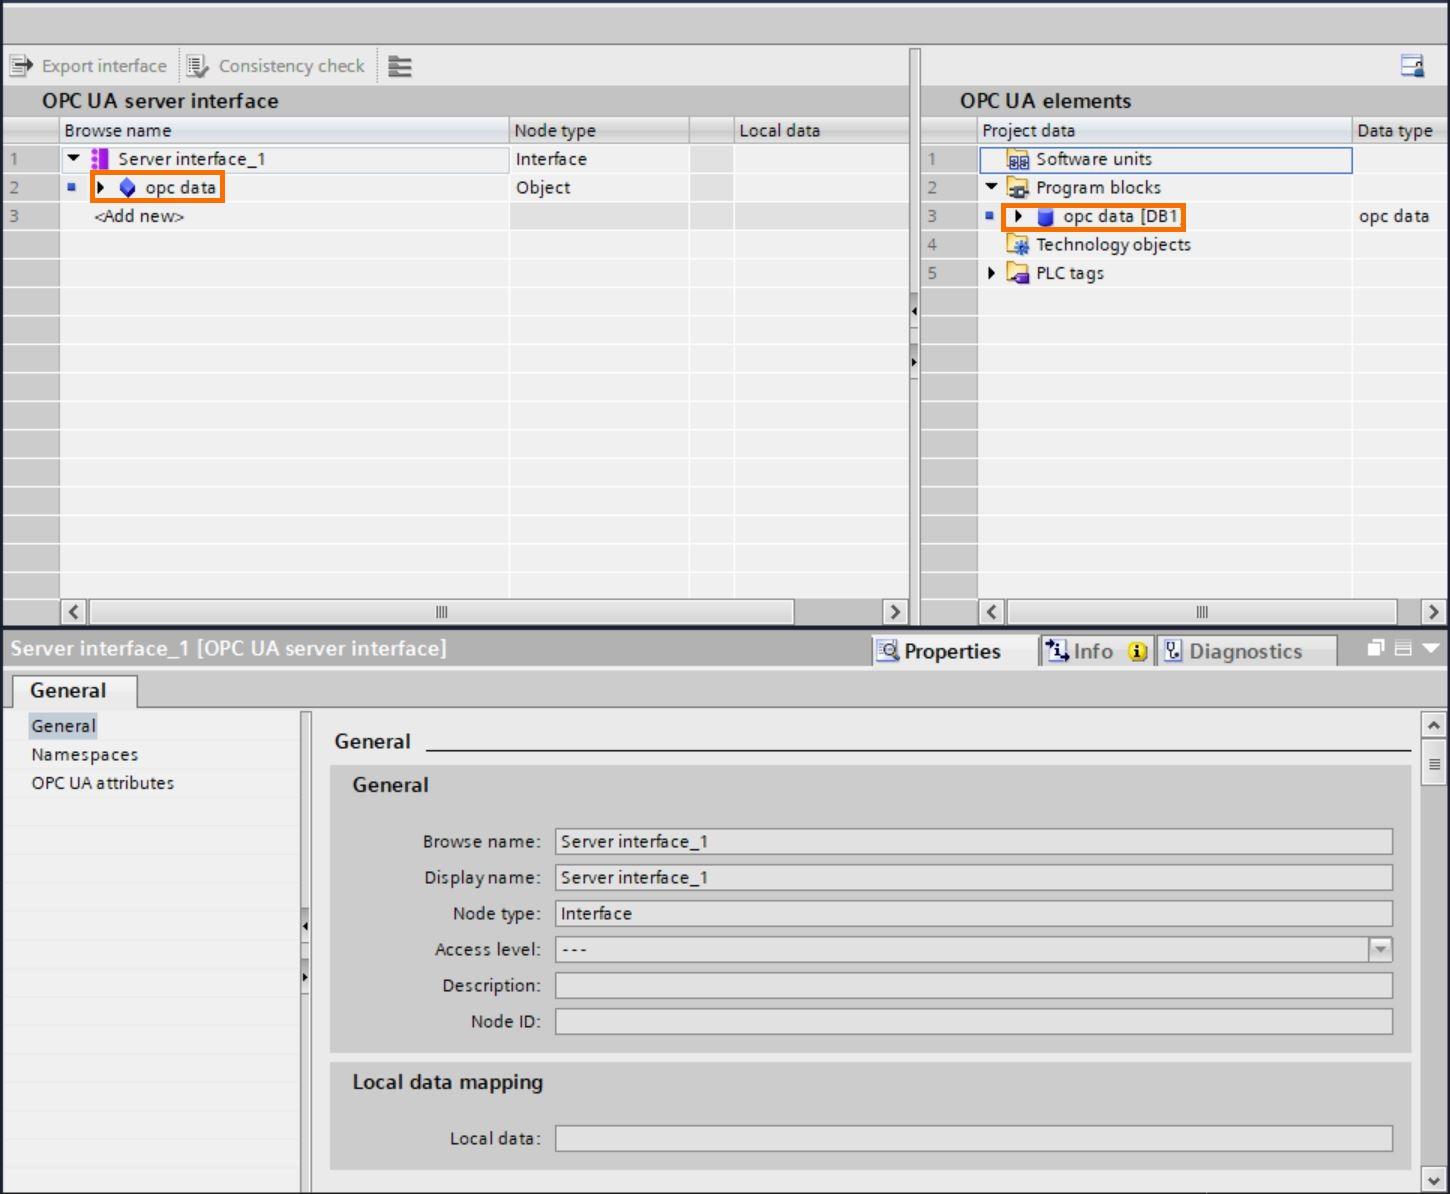Click the collapse-all rows toolbar icon
This screenshot has height=1194, width=1450.
(x=400, y=66)
